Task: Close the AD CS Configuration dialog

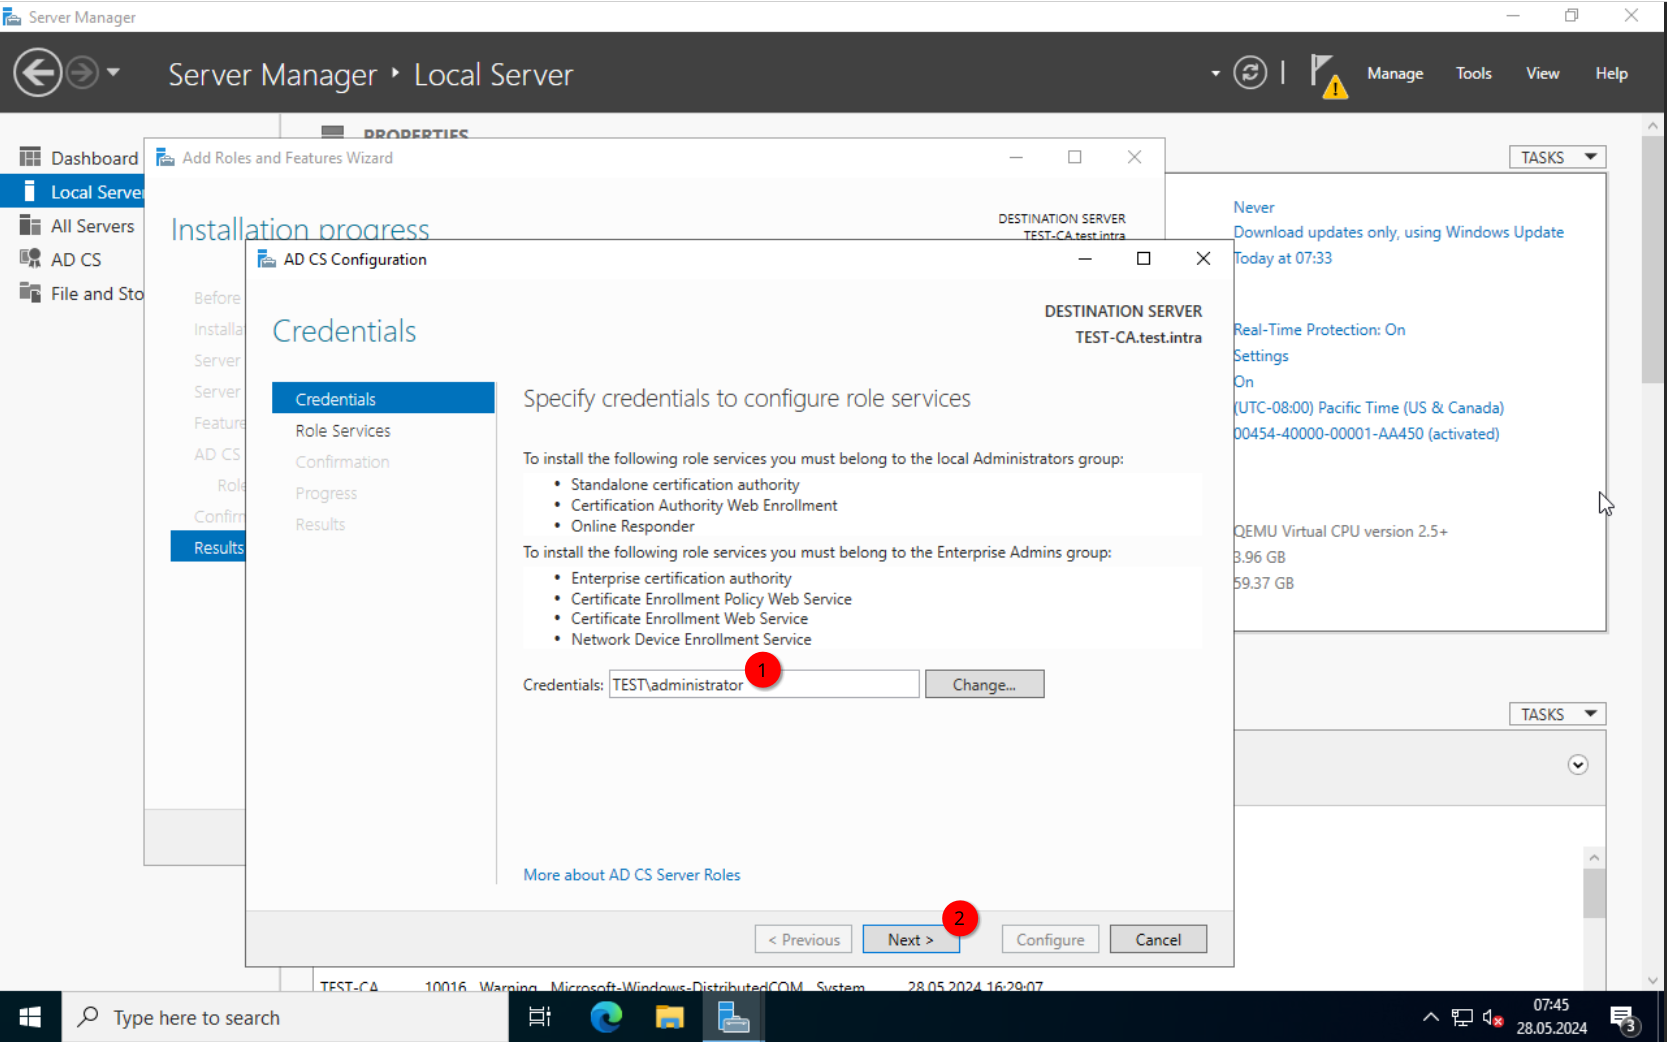Action: click(1203, 259)
